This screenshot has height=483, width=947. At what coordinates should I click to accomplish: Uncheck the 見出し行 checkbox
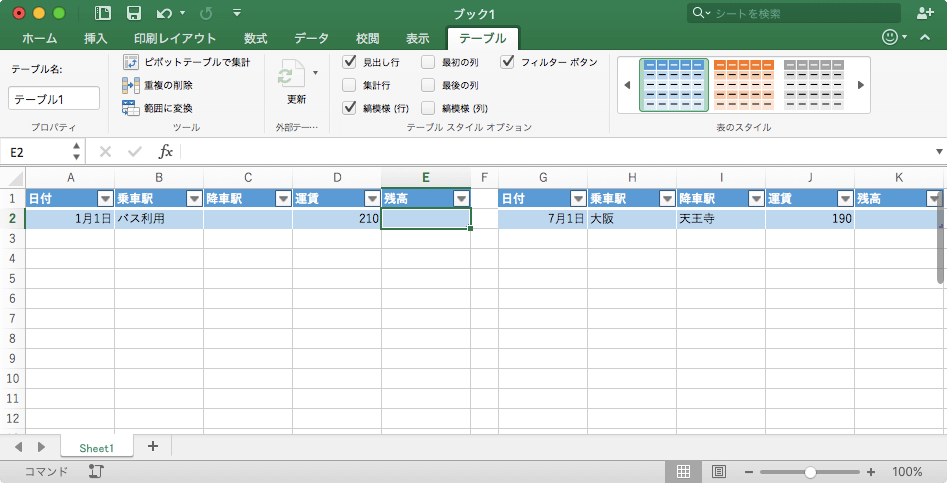tap(349, 62)
